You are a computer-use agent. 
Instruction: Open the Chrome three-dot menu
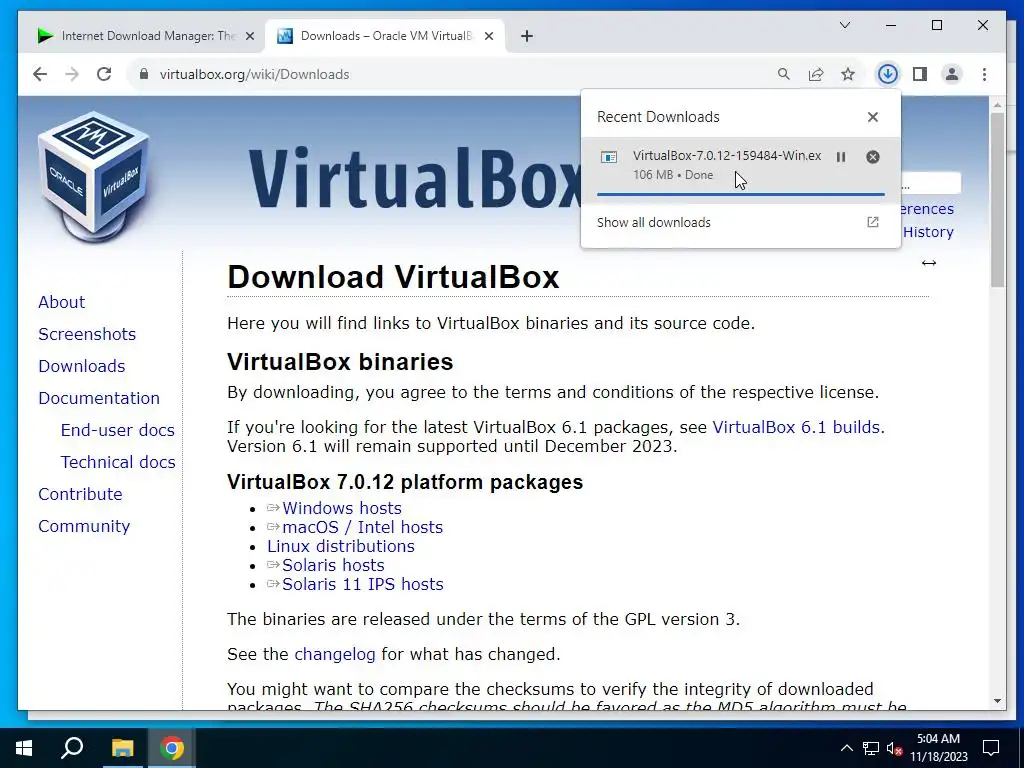click(984, 74)
